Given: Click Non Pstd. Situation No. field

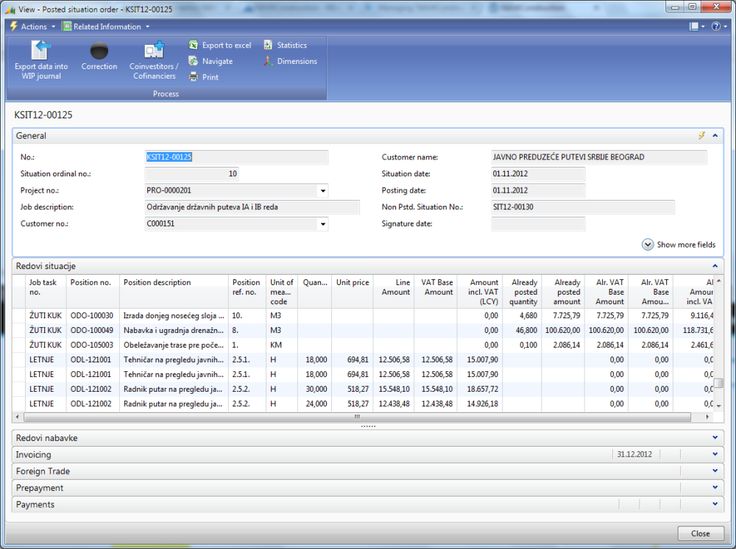Looking at the screenshot, I should (583, 207).
